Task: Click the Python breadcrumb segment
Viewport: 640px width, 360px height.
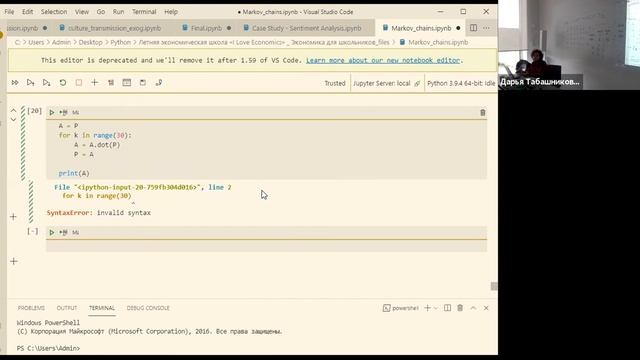Action: pyautogui.click(x=120, y=42)
